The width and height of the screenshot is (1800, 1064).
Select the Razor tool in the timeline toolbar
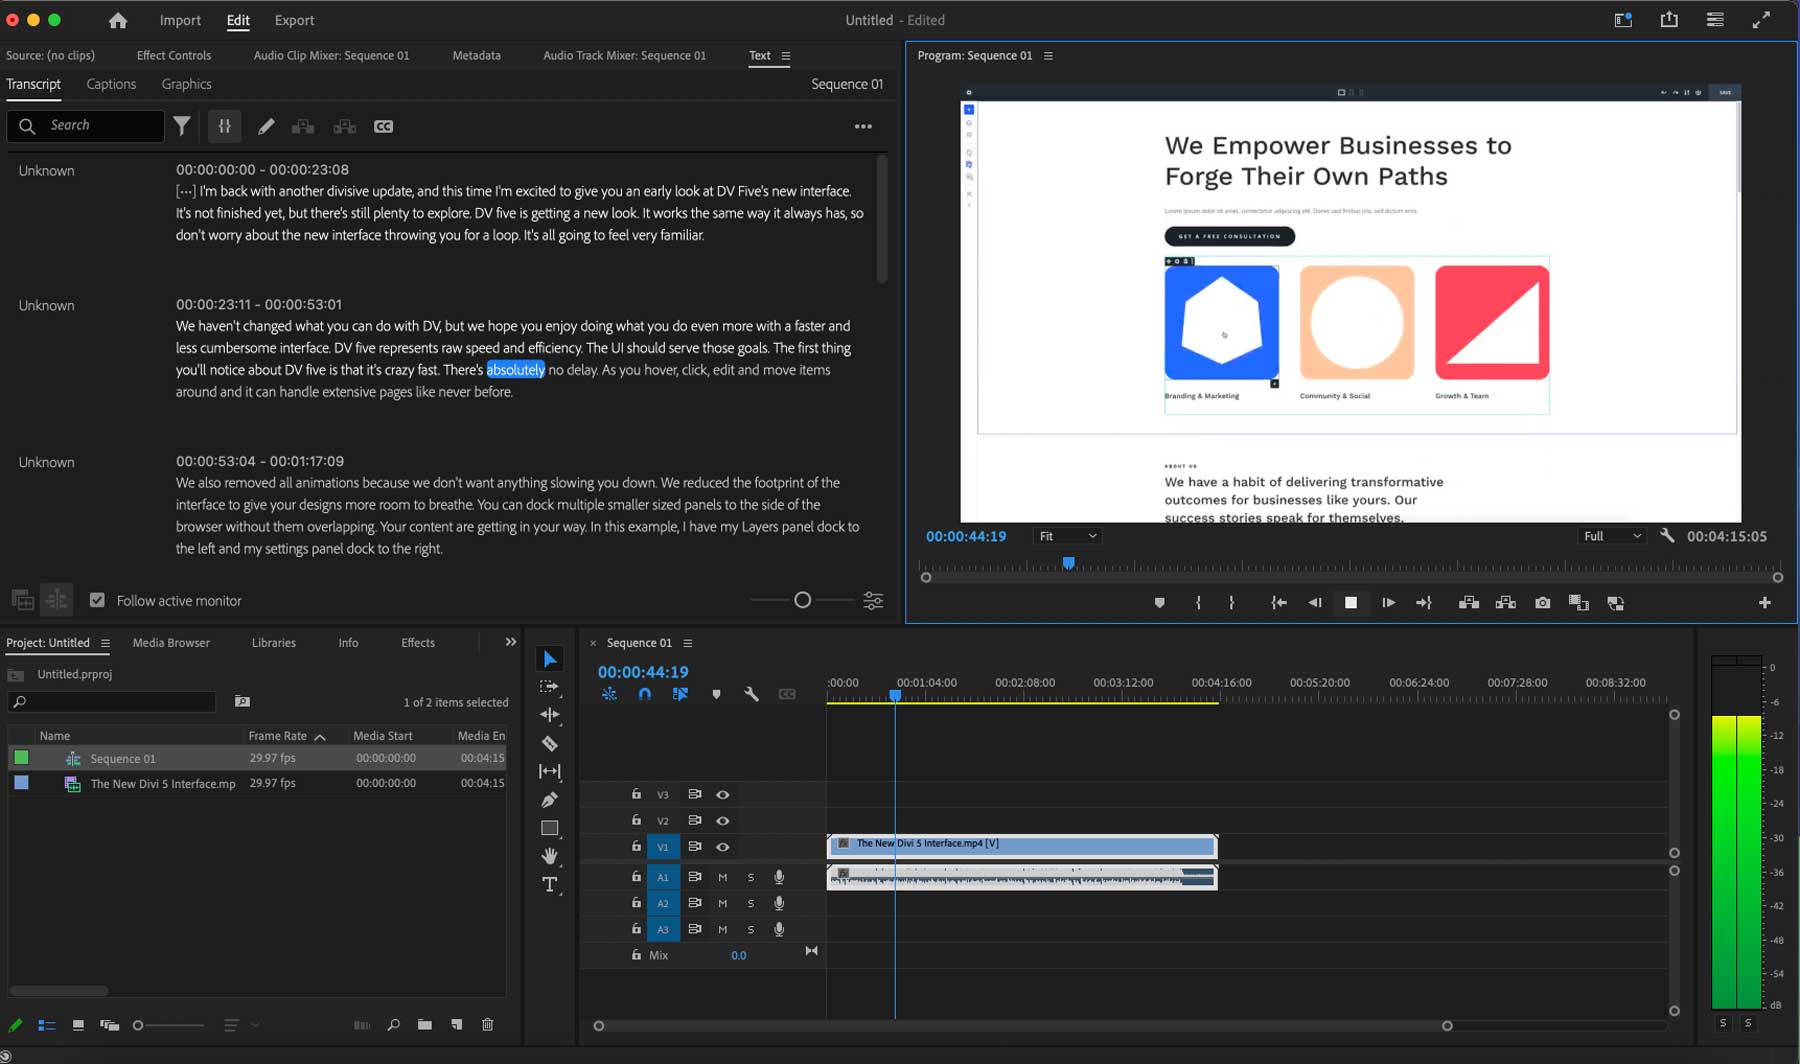coord(550,743)
